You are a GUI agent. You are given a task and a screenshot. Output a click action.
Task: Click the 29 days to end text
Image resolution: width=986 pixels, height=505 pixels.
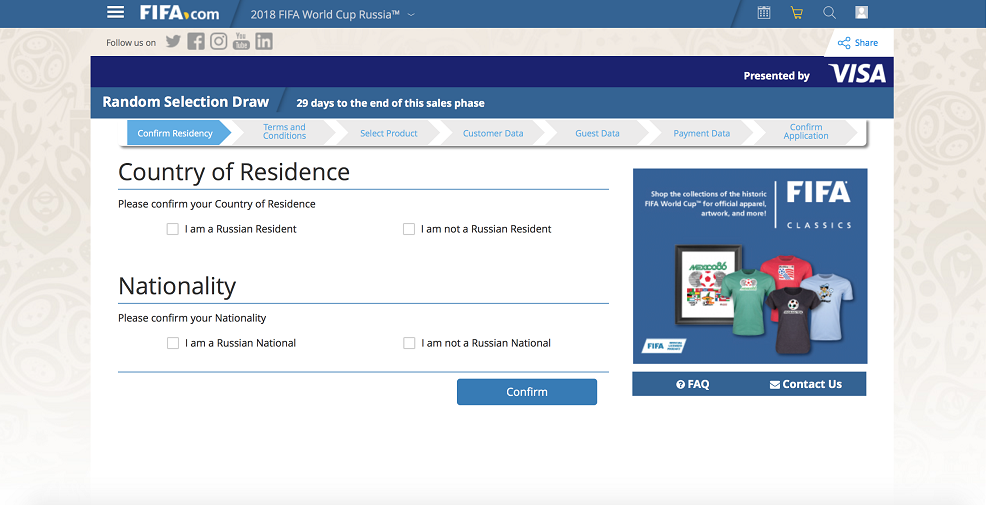[x=391, y=103]
